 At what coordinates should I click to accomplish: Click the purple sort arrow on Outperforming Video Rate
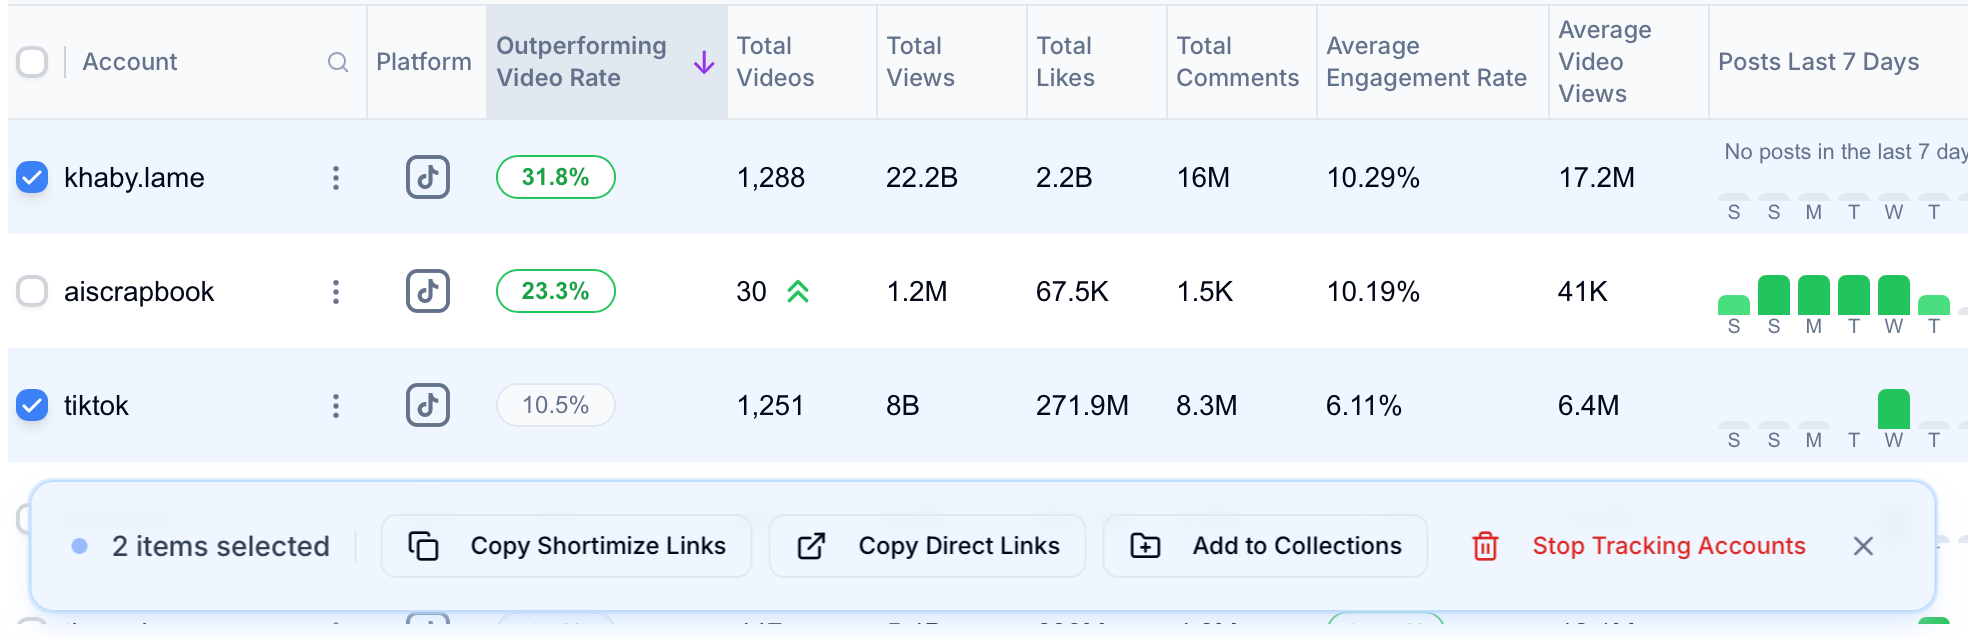(x=704, y=62)
